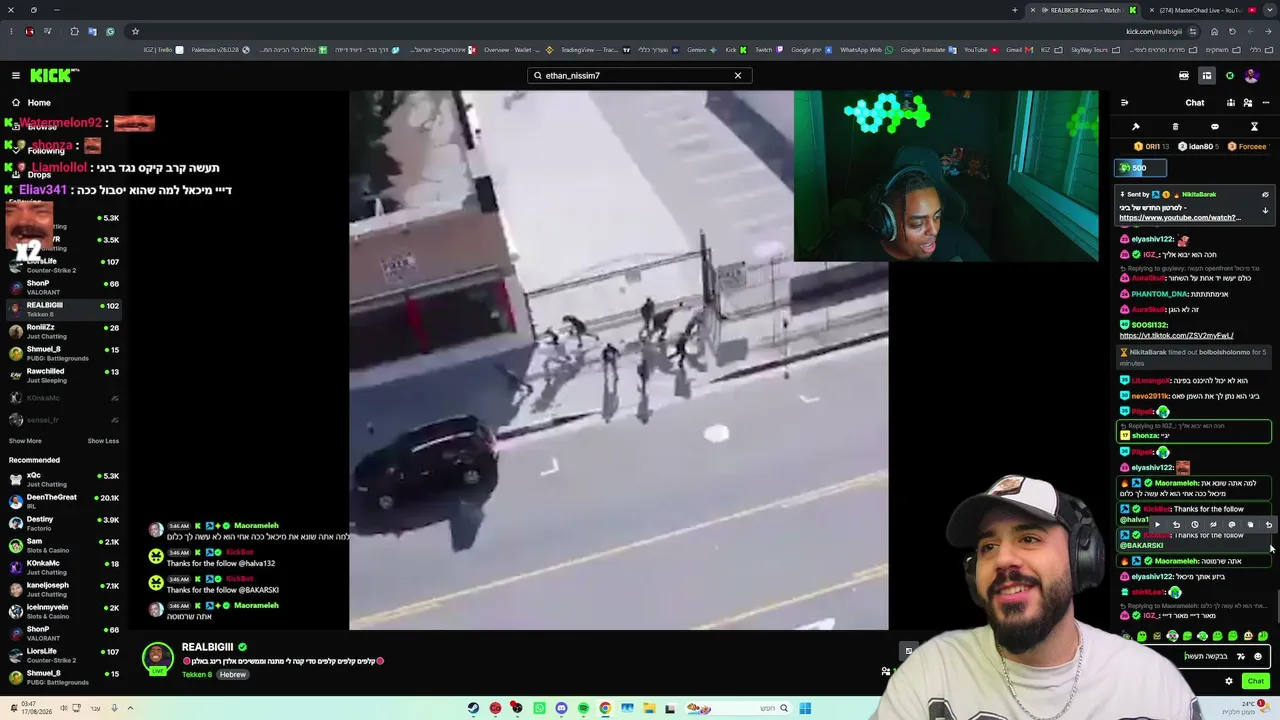This screenshot has height=720, width=1280.
Task: Click NikitaBarak username in pinned message
Action: click(1199, 194)
